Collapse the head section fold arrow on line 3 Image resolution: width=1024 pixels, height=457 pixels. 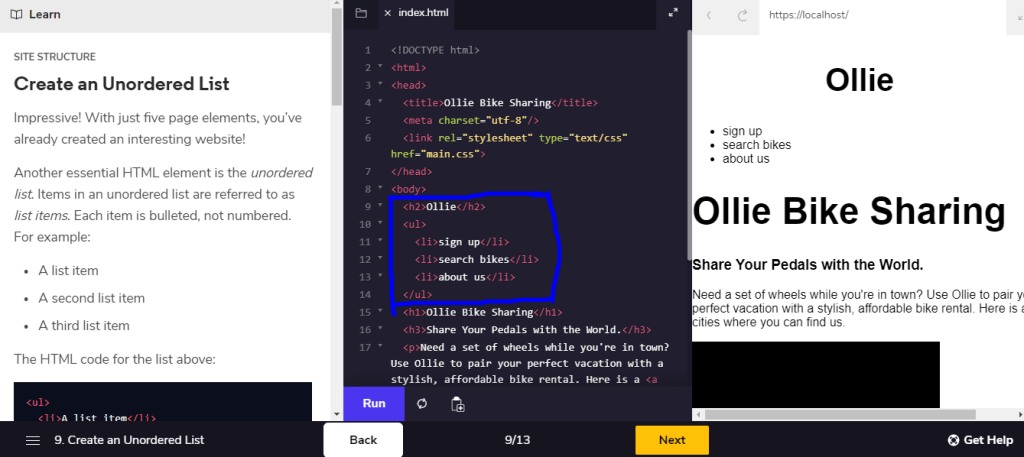coord(380,85)
